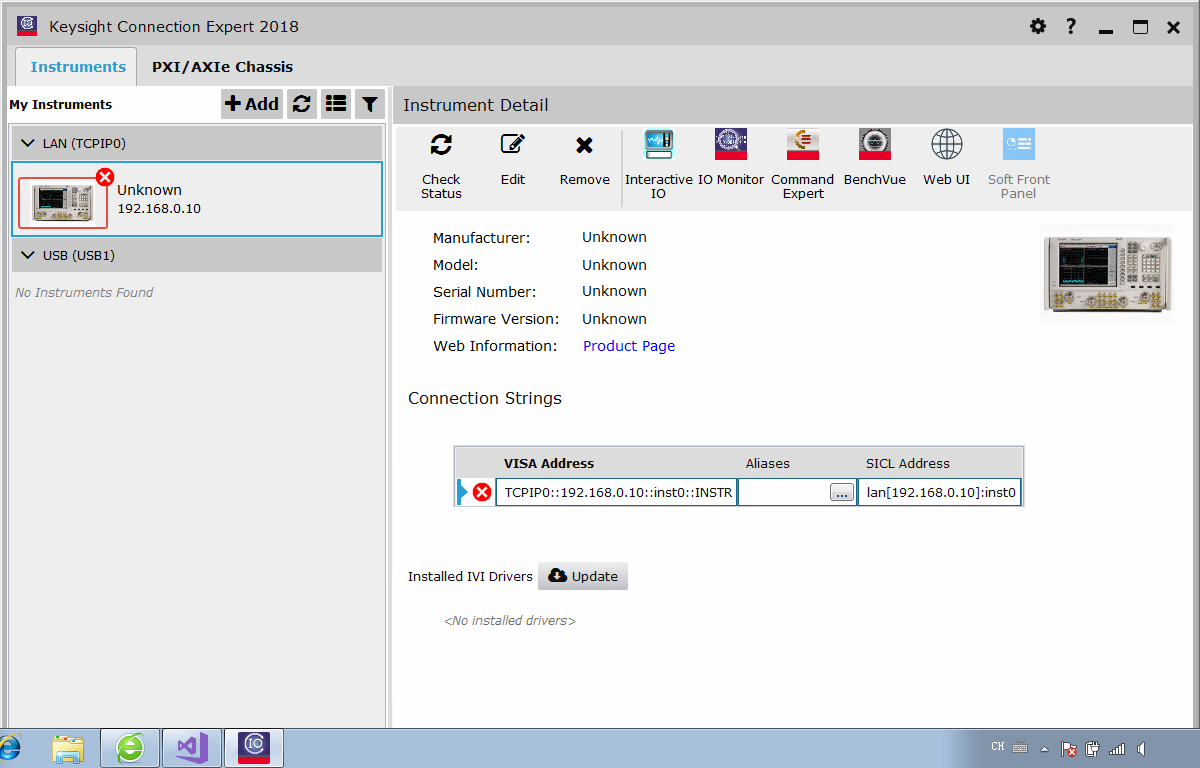Image resolution: width=1200 pixels, height=768 pixels.
Task: Select the Unknown instrument at 192.168.0.10
Action: click(195, 199)
